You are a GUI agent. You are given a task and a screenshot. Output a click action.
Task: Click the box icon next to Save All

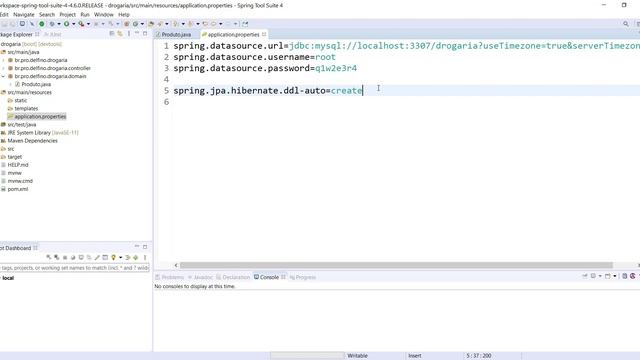click(22, 24)
